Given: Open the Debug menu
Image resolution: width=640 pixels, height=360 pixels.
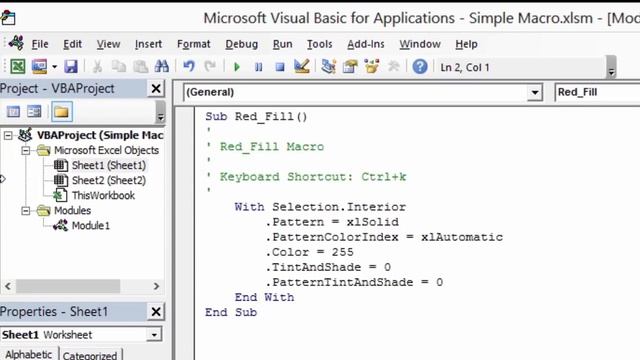Looking at the screenshot, I should tap(242, 44).
